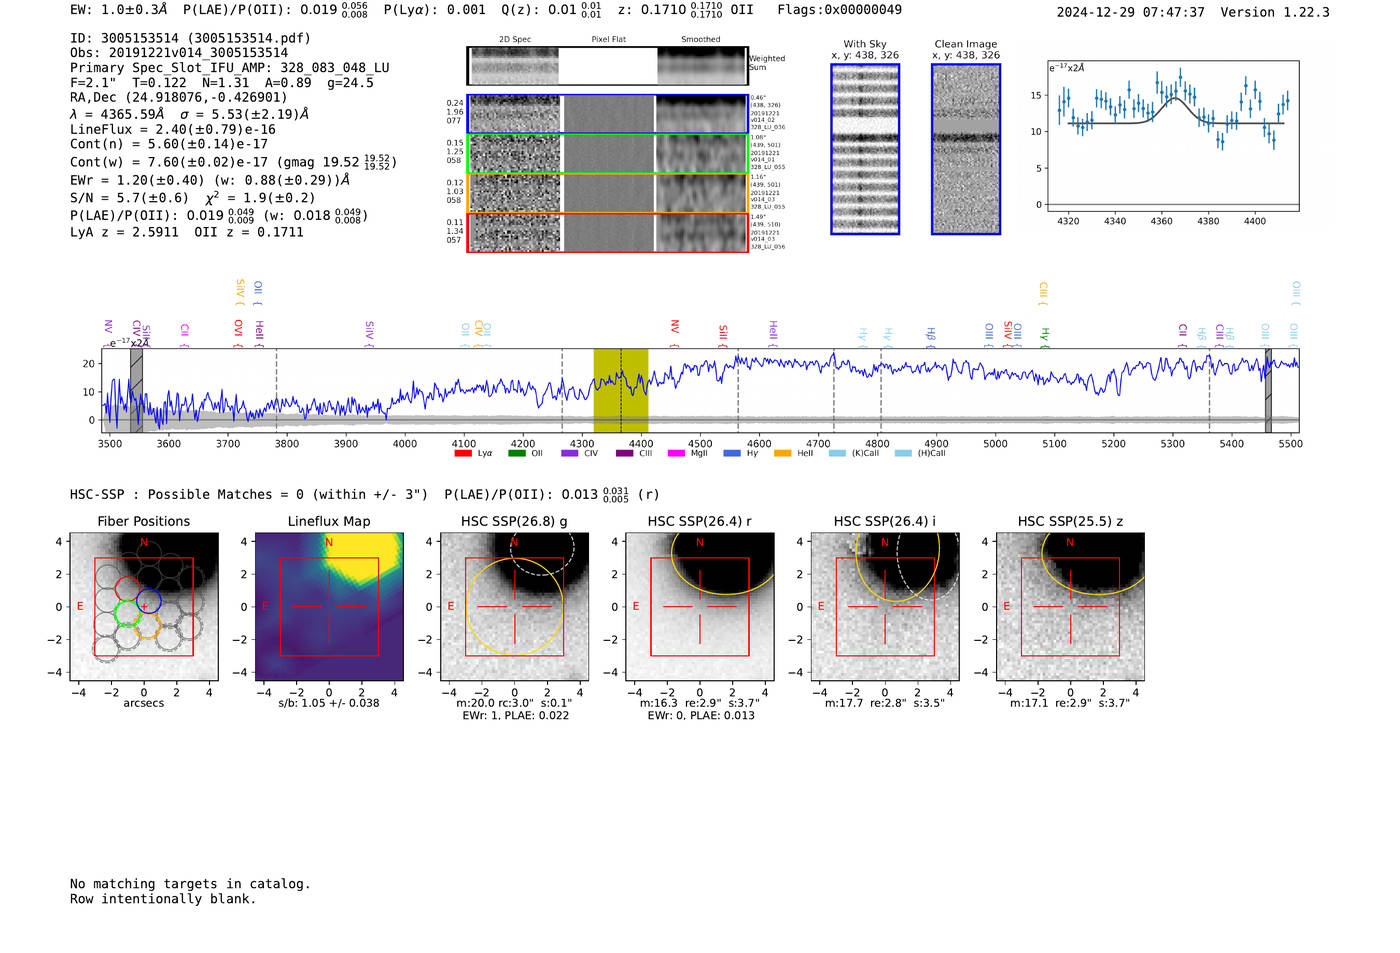Click the blue Hγ legend swatch
This screenshot has height=953, width=1400.
pos(732,453)
